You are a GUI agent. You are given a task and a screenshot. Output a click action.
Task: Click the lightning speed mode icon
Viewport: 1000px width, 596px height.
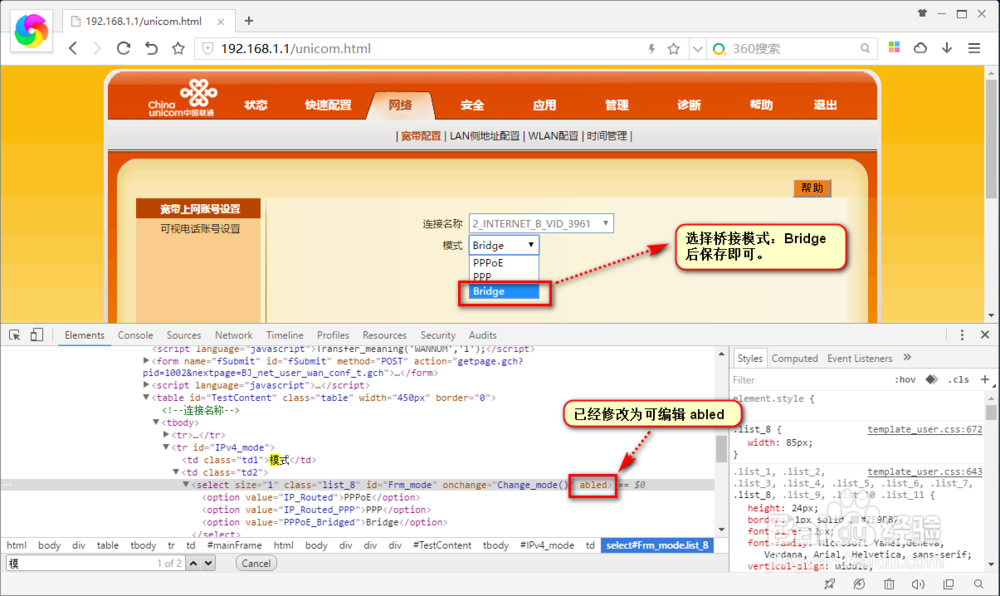pyautogui.click(x=651, y=48)
